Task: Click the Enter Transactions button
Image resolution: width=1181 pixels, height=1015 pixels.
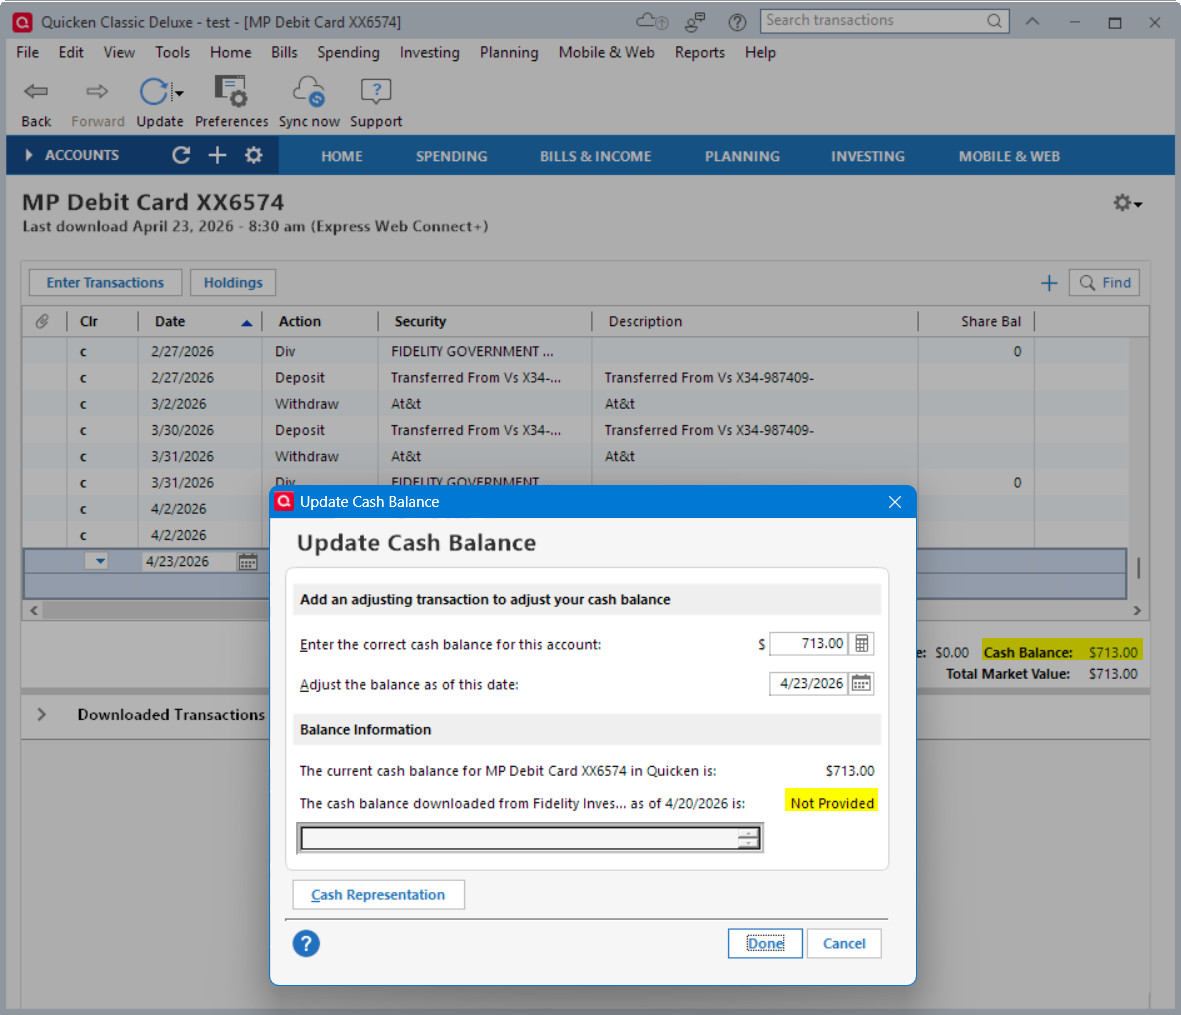Action: coord(105,282)
